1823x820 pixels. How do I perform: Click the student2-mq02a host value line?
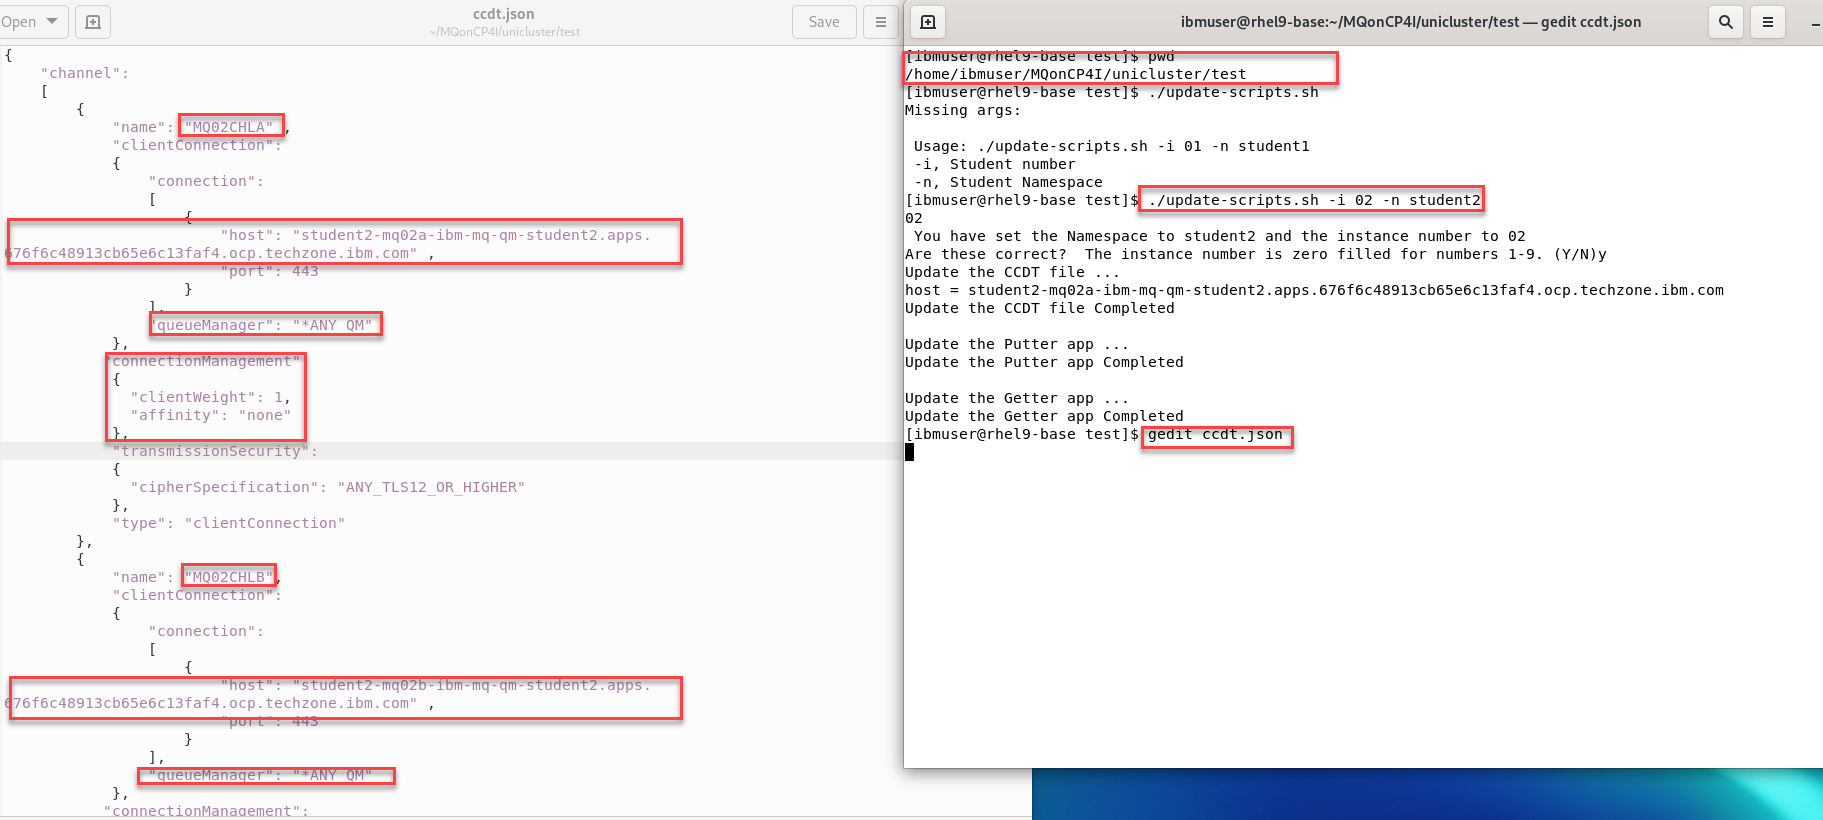[x=475, y=235]
